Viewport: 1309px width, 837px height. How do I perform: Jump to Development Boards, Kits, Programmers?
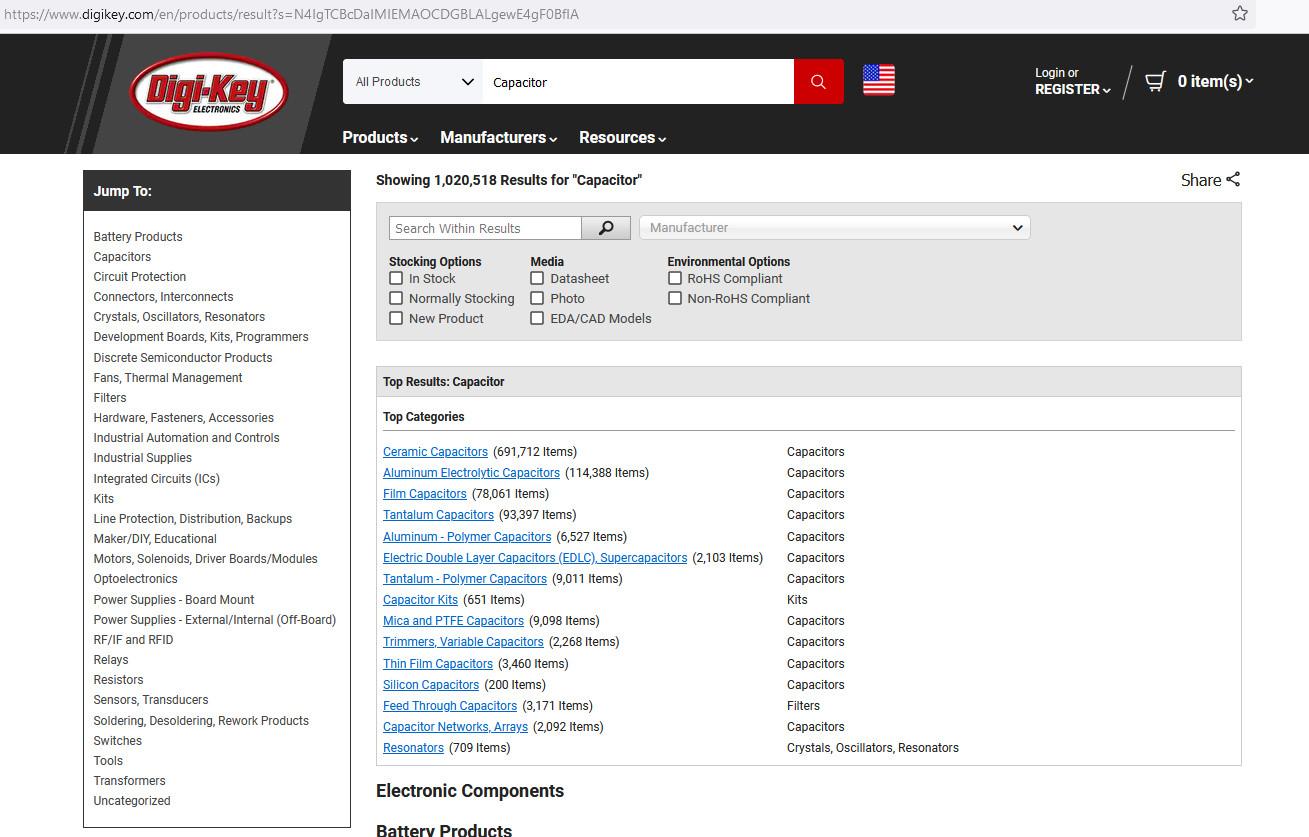(201, 337)
